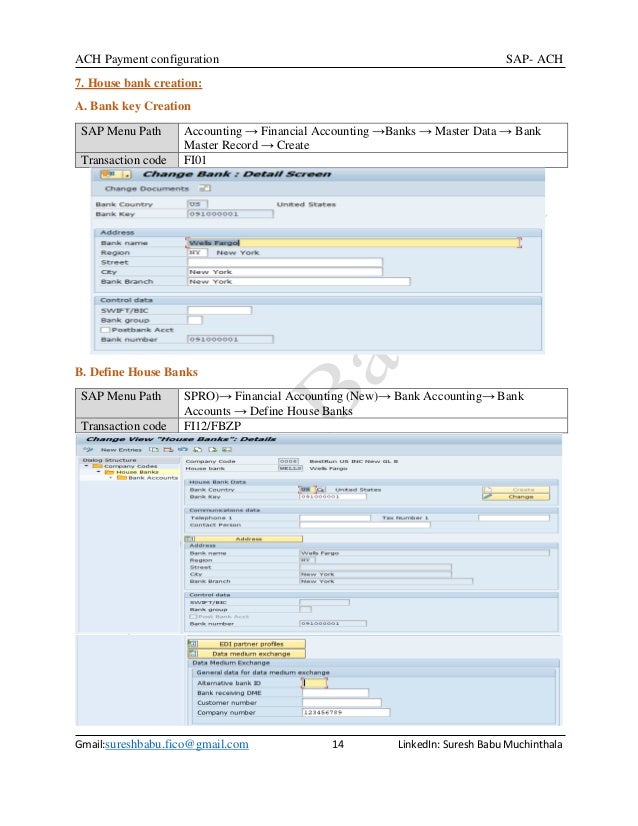638x826 pixels.
Task: Select Bank Accounts in Dialog Structure
Action: point(153,478)
